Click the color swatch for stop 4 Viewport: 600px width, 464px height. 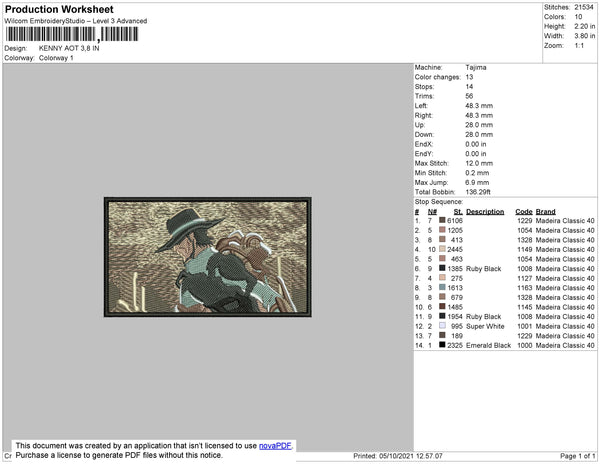pyautogui.click(x=442, y=249)
